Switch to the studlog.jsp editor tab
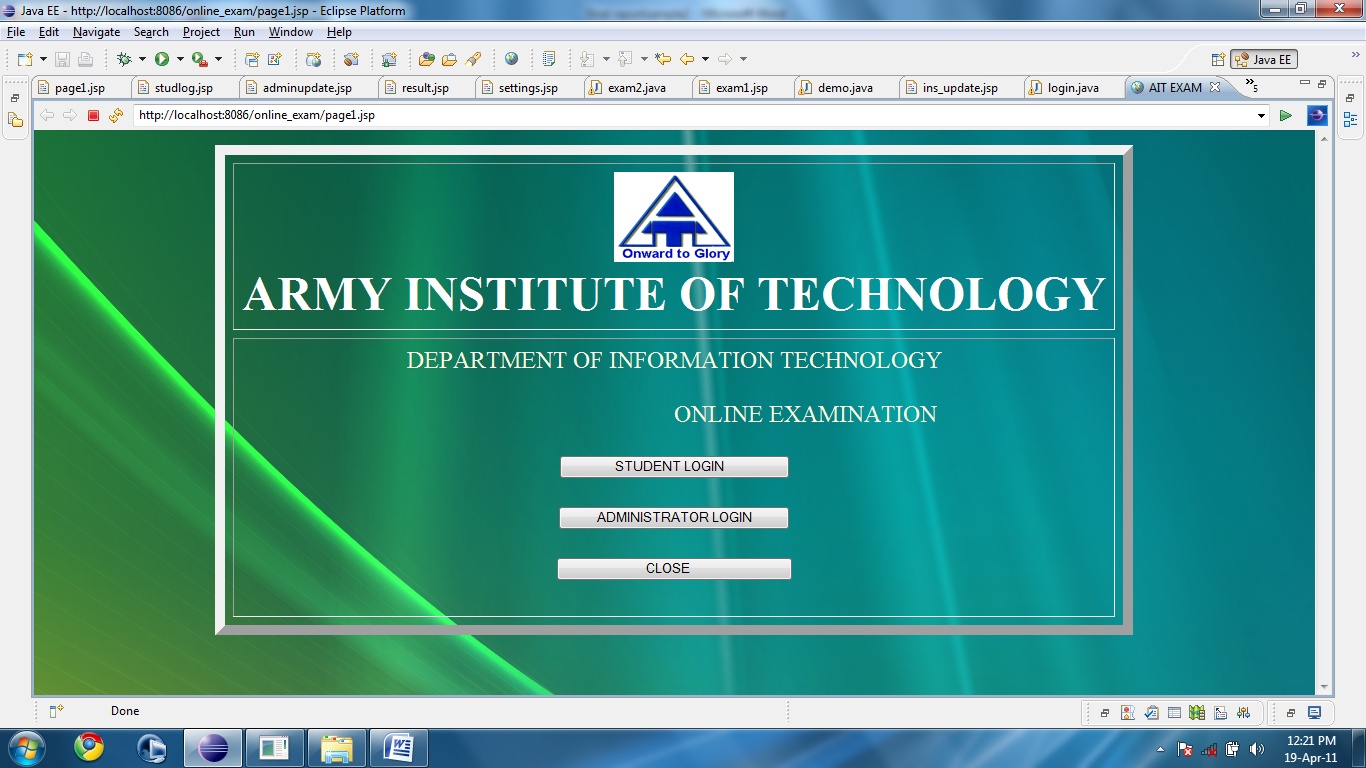This screenshot has width=1366, height=768. click(x=183, y=88)
